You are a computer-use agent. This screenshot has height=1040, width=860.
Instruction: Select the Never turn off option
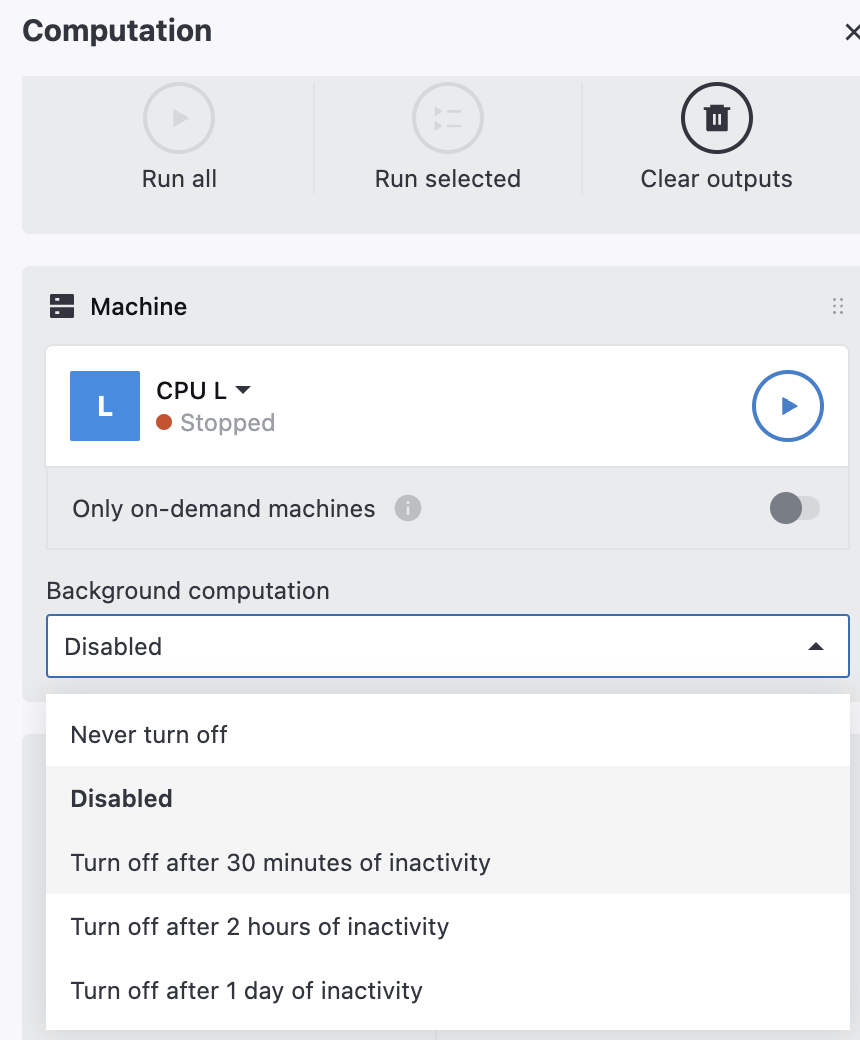pos(148,734)
